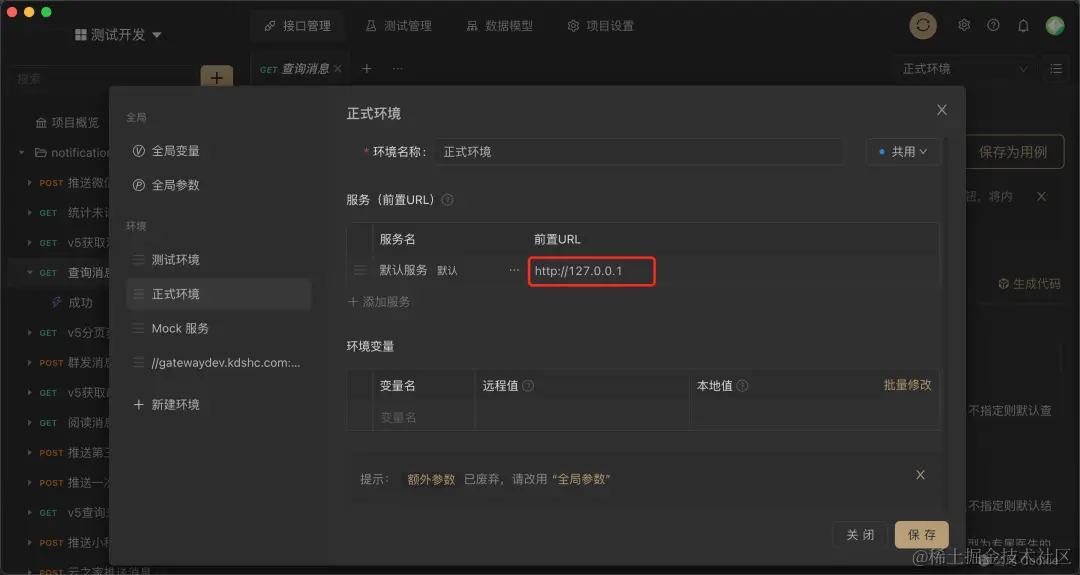
Task: Click the help icon next to 本地值
Action: (x=742, y=386)
